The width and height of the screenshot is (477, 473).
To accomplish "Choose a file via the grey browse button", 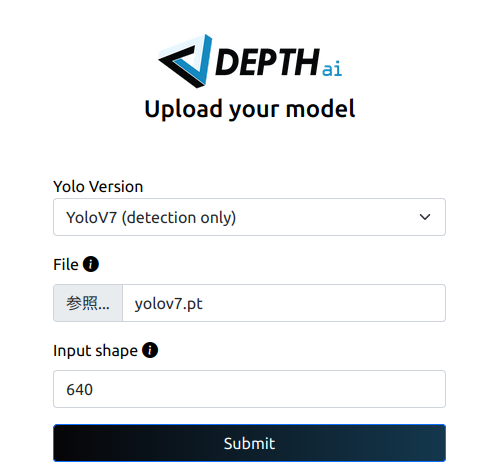I will [88, 303].
